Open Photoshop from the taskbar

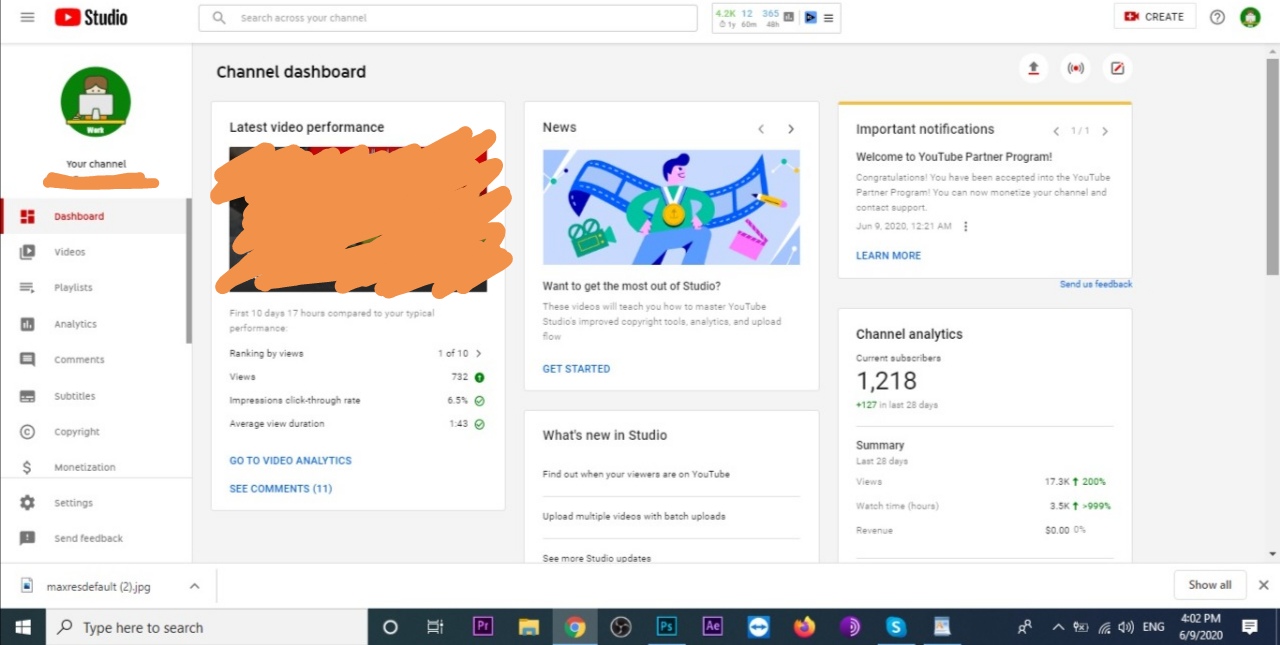(667, 627)
